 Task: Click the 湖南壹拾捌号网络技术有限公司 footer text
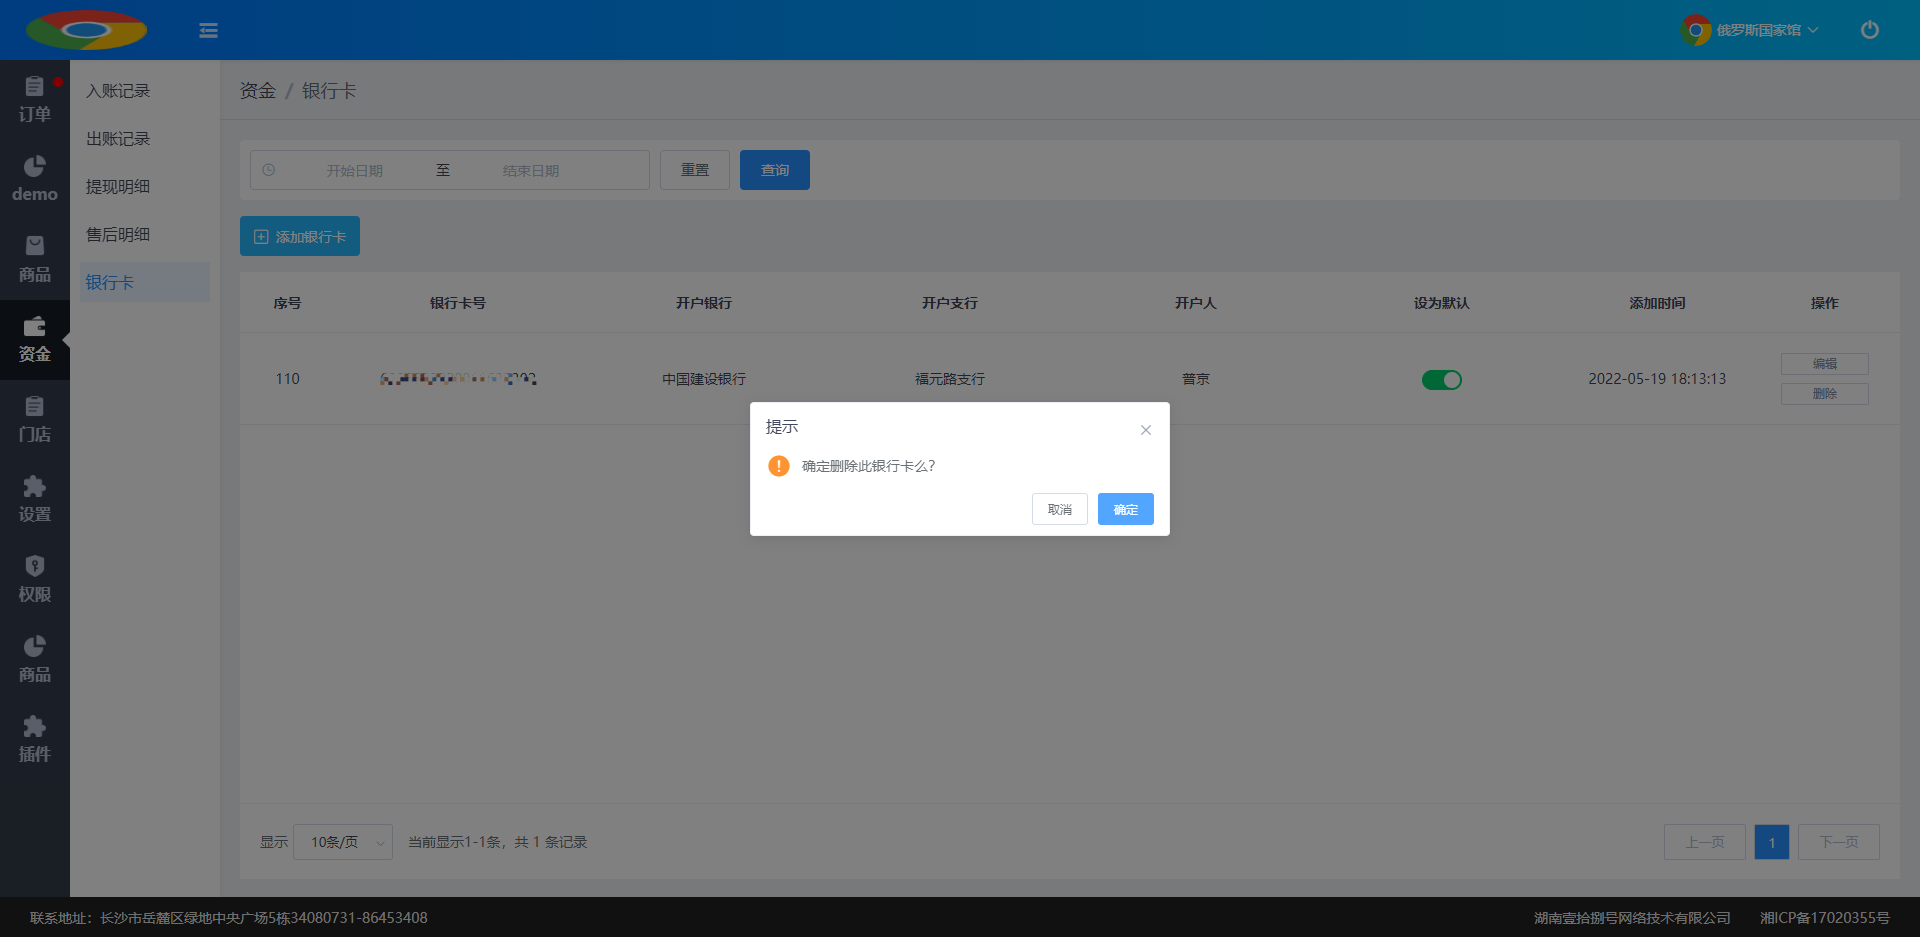point(1632,918)
